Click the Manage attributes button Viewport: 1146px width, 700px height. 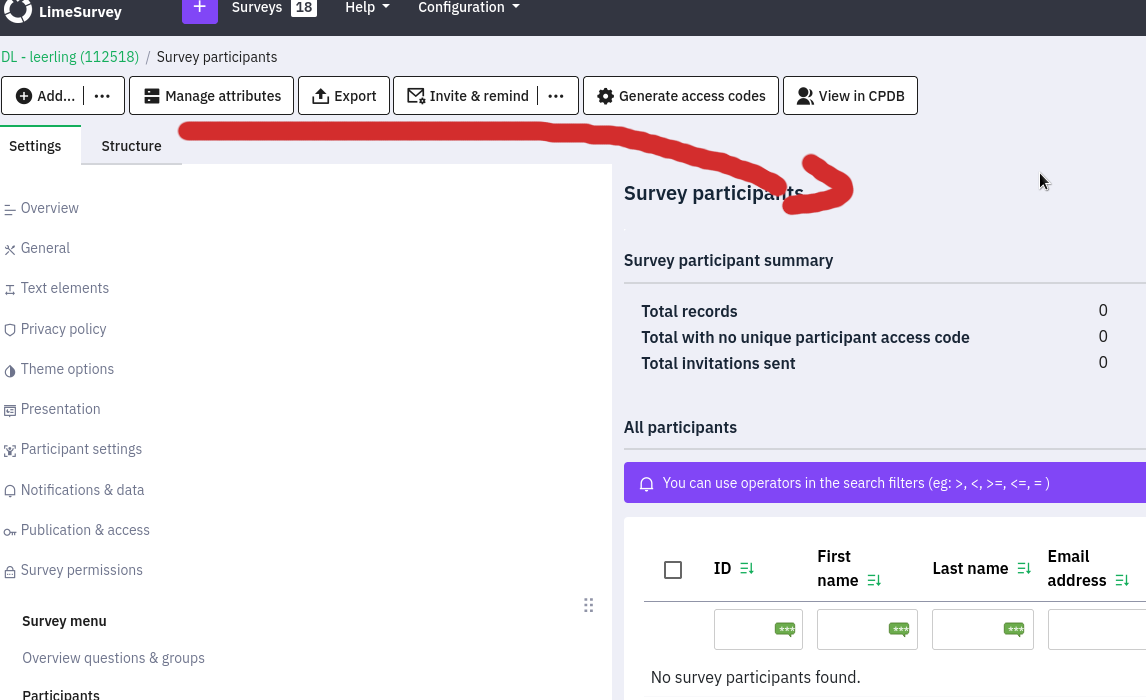(x=212, y=96)
